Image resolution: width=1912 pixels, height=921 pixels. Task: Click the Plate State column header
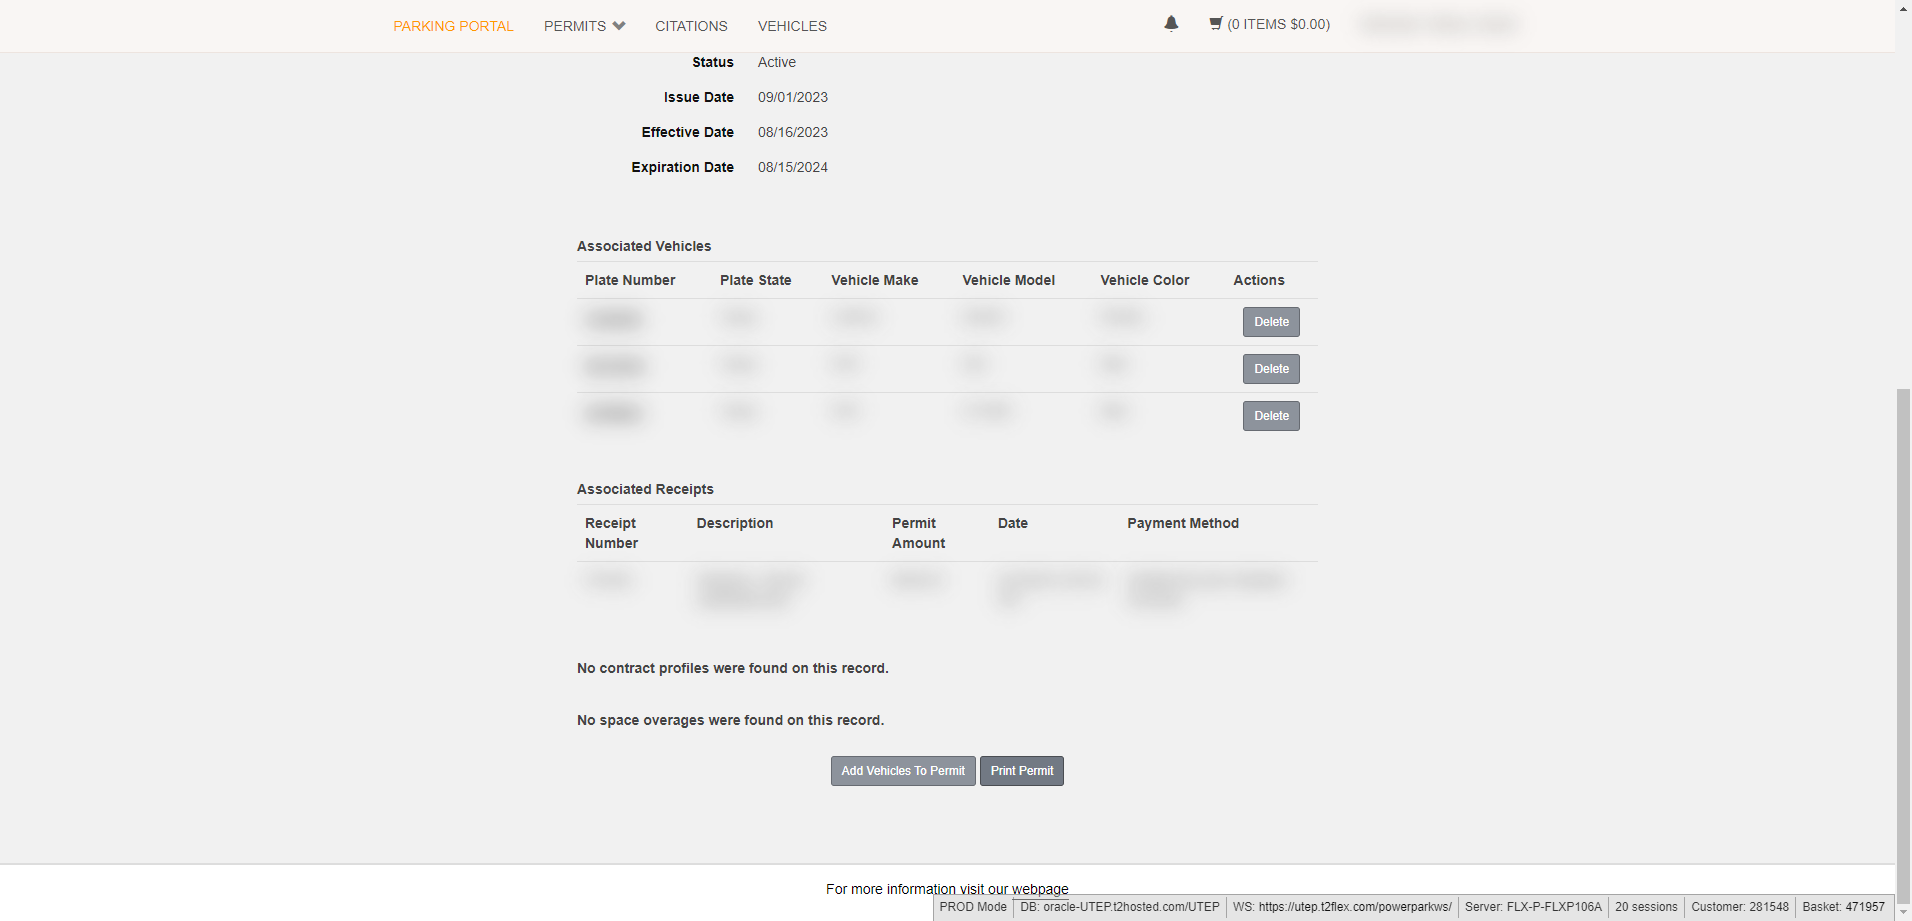point(756,280)
